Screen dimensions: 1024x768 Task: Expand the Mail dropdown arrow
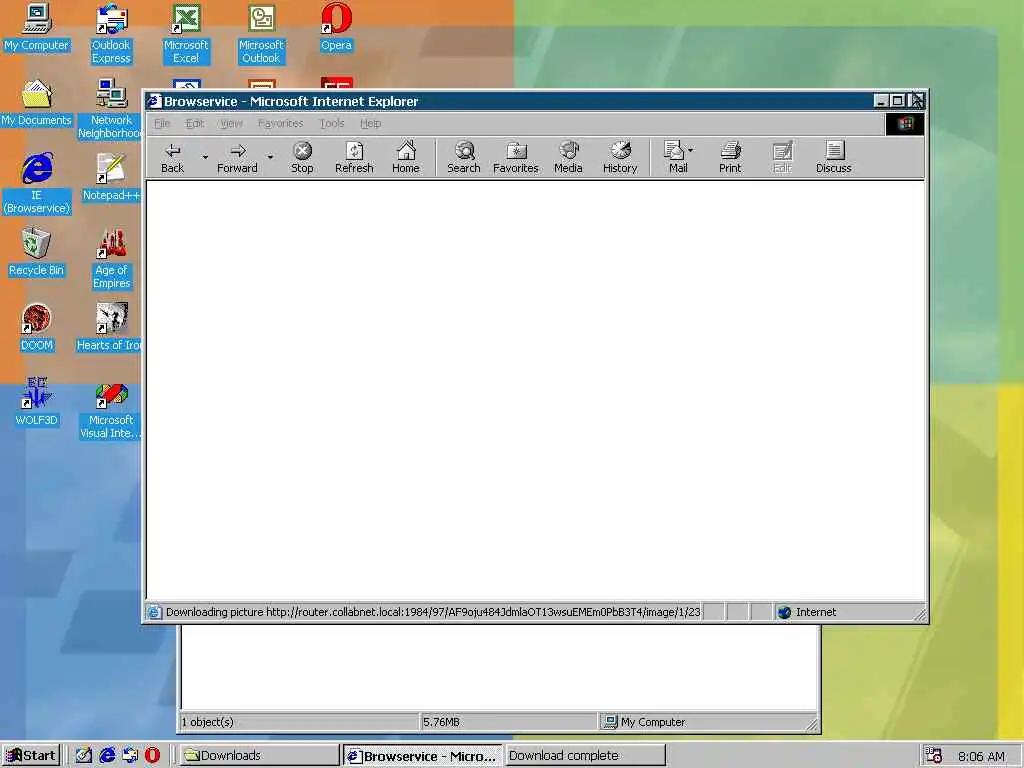(x=691, y=150)
